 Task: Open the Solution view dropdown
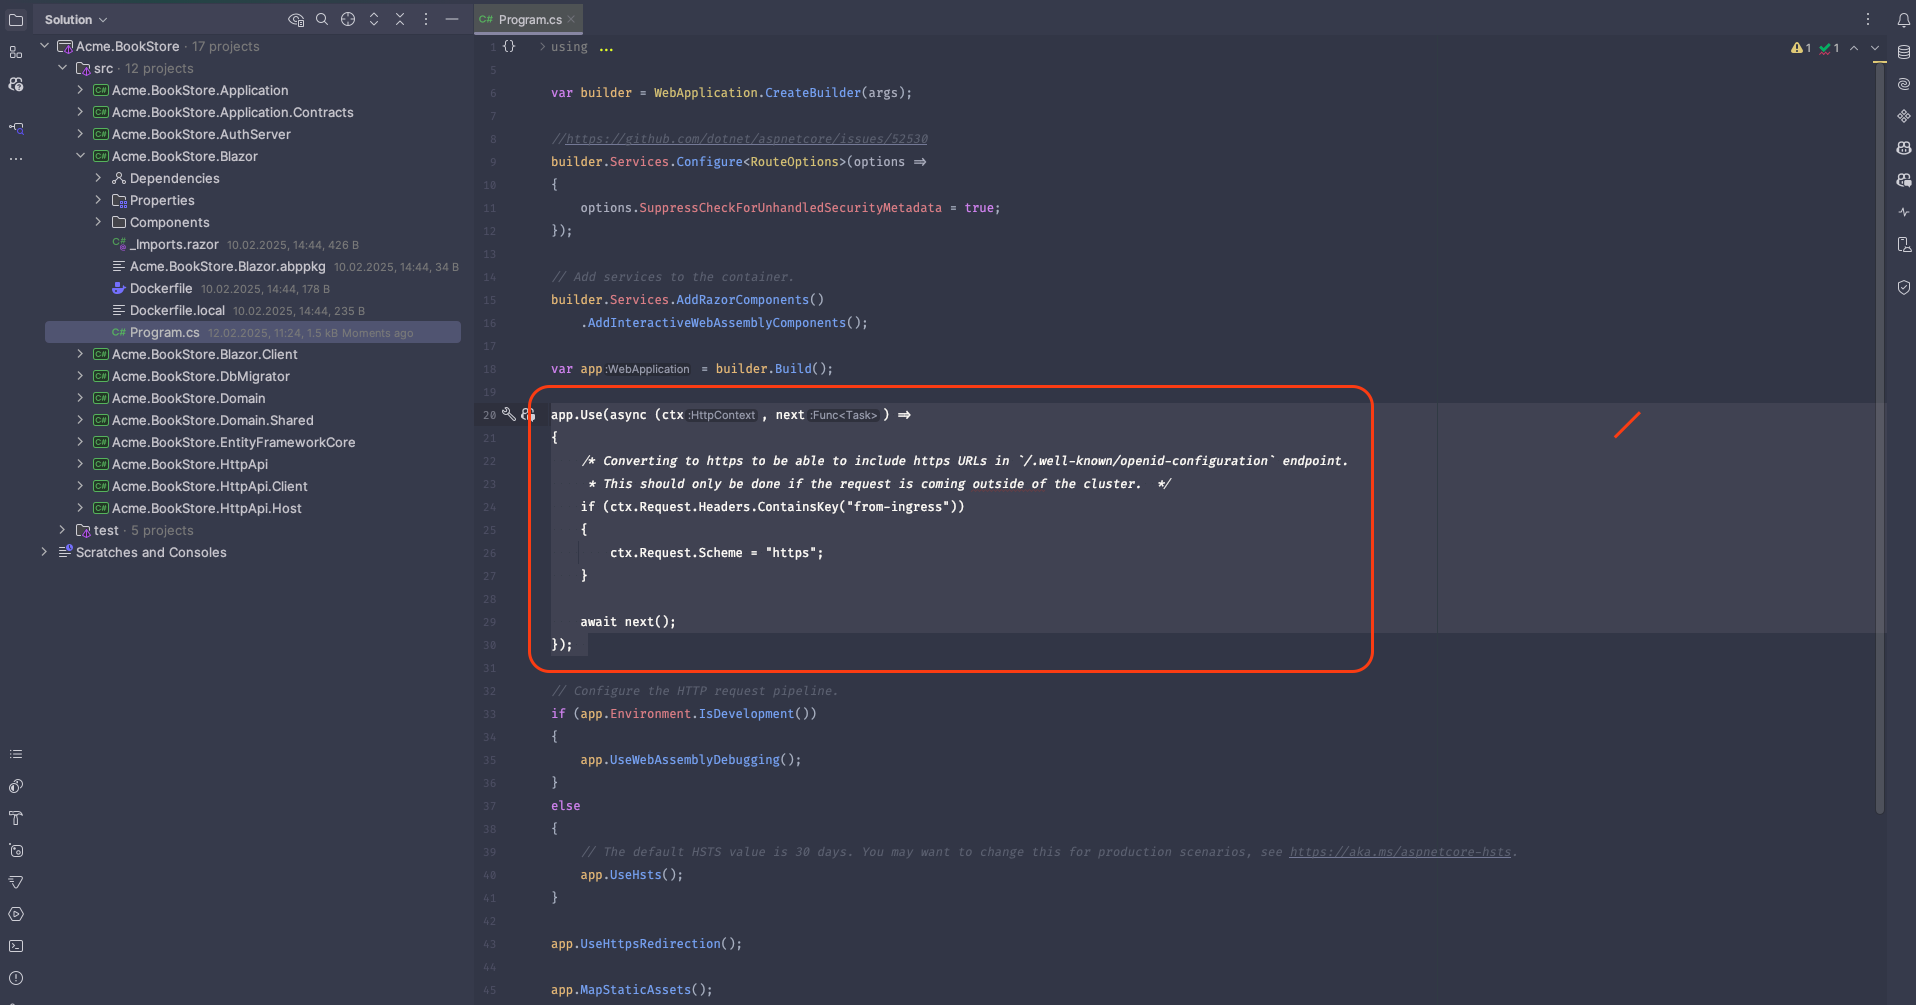click(x=76, y=19)
